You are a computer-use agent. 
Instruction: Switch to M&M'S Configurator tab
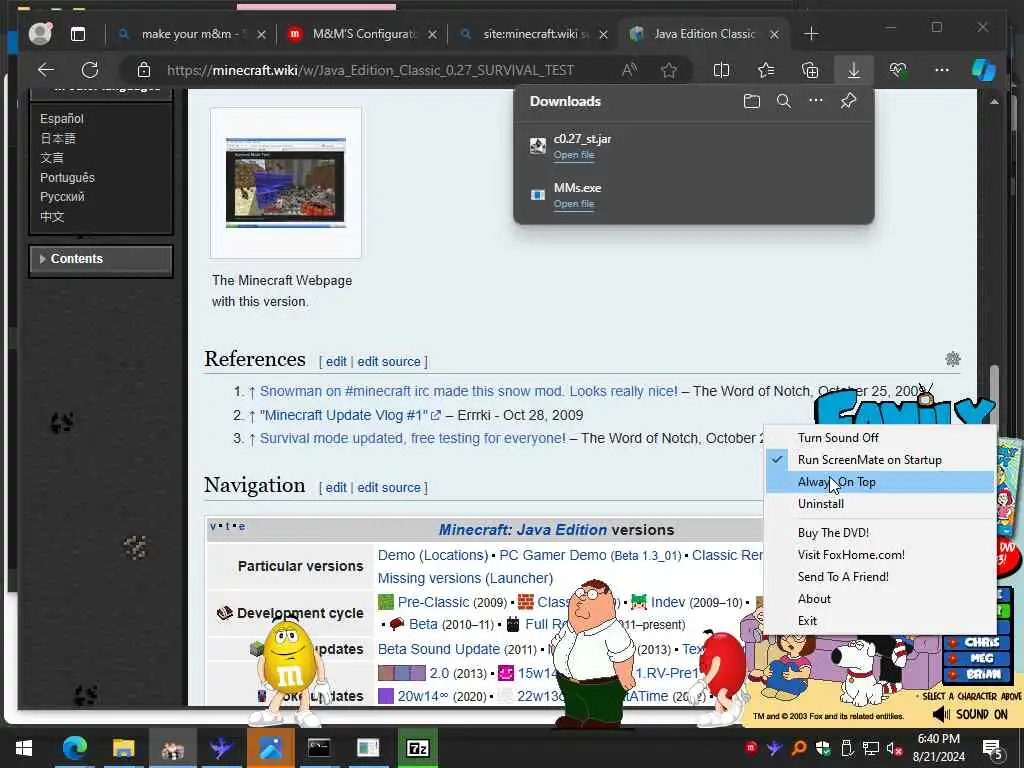coord(362,34)
